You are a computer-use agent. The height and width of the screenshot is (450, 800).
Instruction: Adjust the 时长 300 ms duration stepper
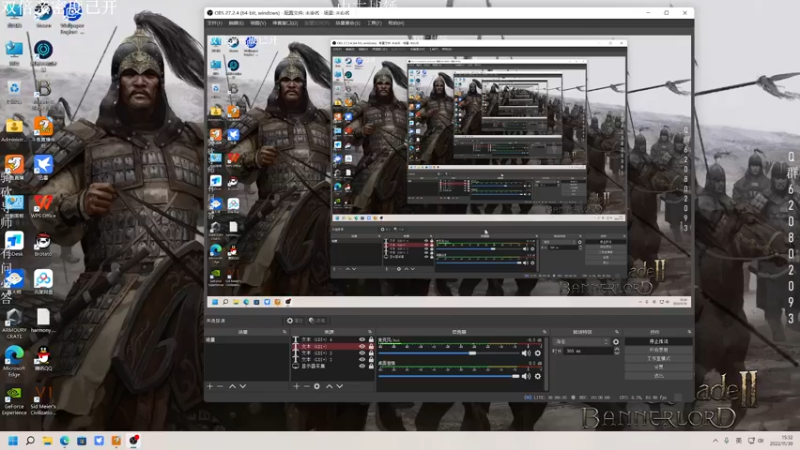pyautogui.click(x=617, y=351)
